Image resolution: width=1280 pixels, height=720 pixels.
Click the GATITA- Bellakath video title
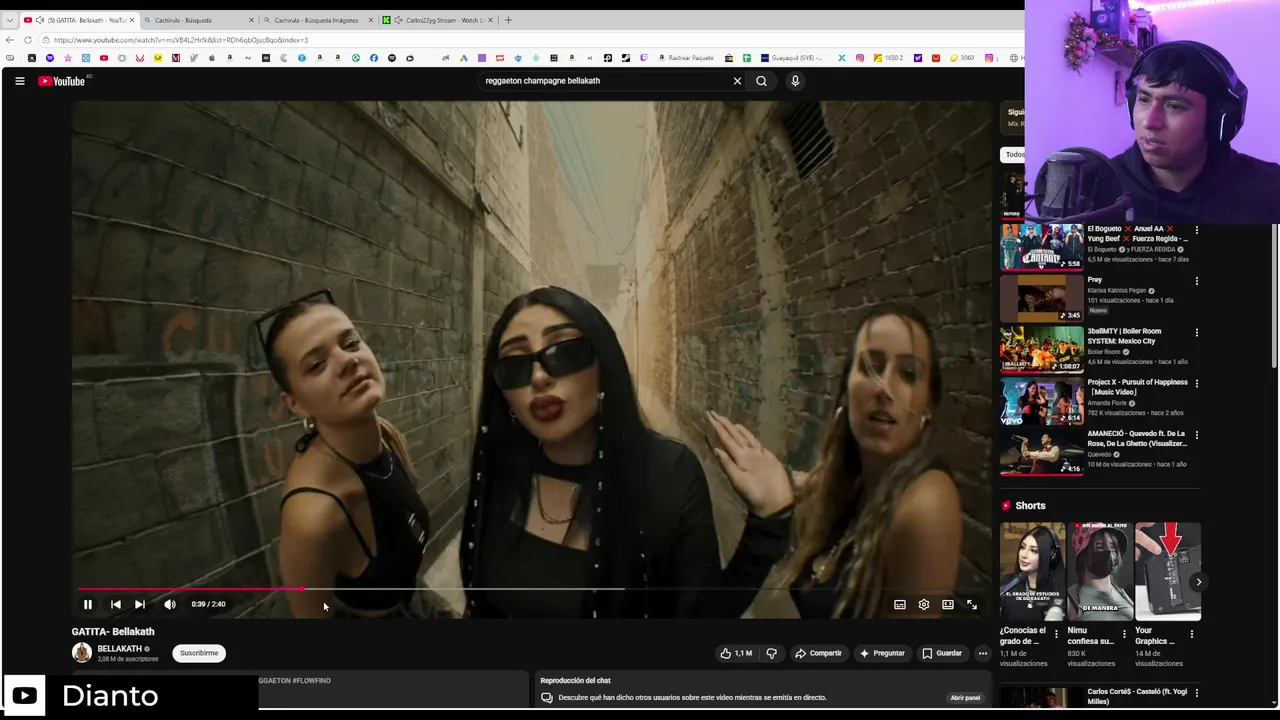point(113,632)
